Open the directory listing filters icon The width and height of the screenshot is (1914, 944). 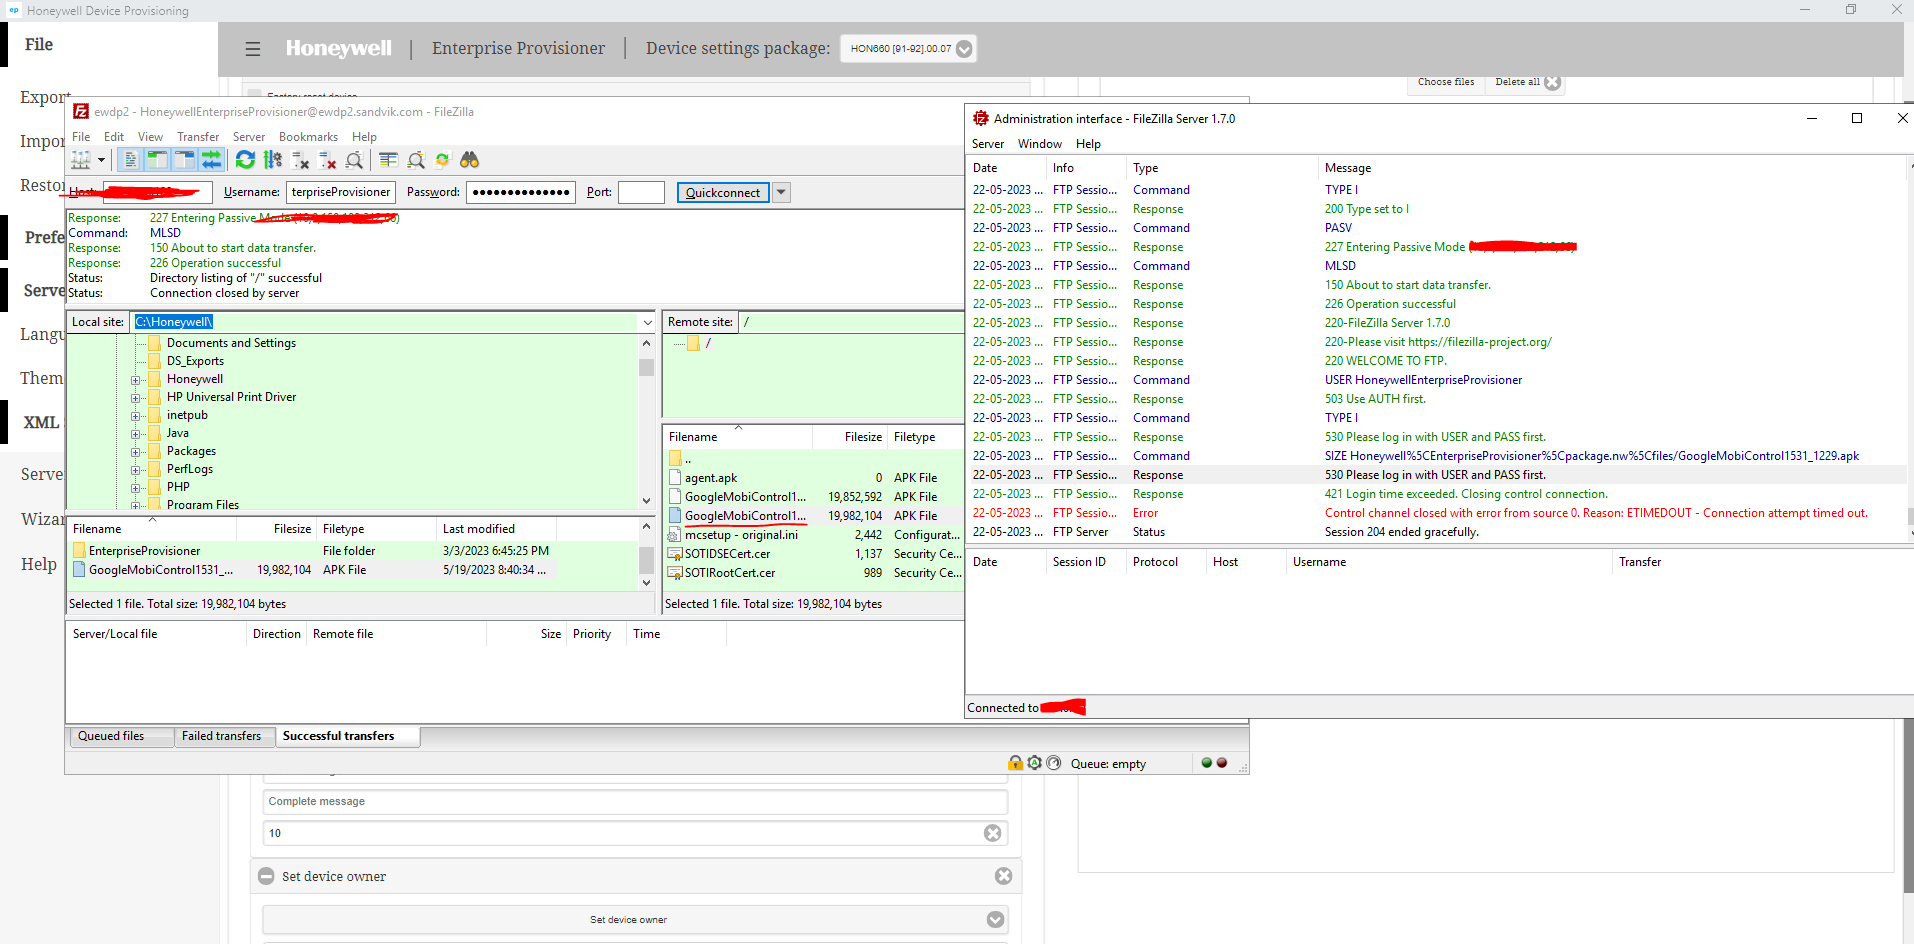click(x=388, y=160)
